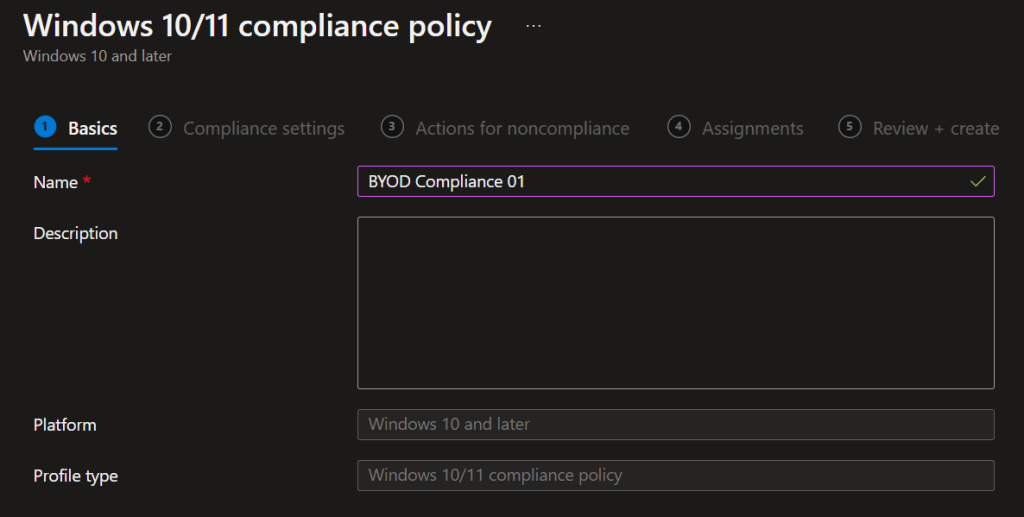Switch to the Basics tab label
Viewport: 1024px width, 517px height.
[92, 128]
